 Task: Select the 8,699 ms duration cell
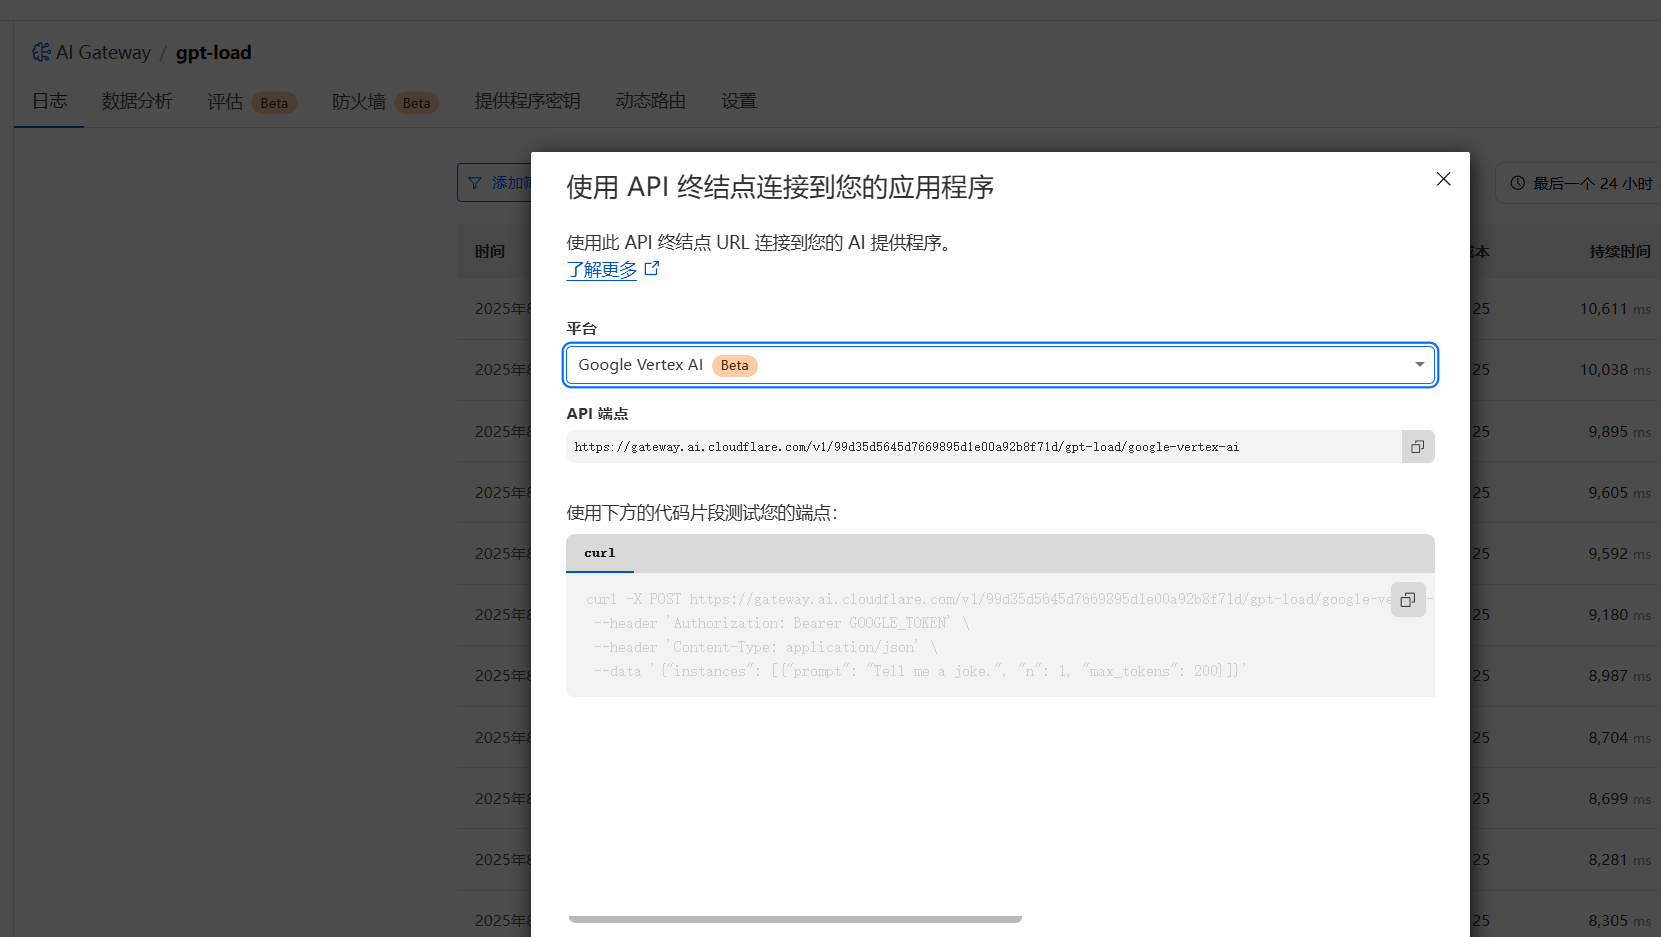[1619, 799]
